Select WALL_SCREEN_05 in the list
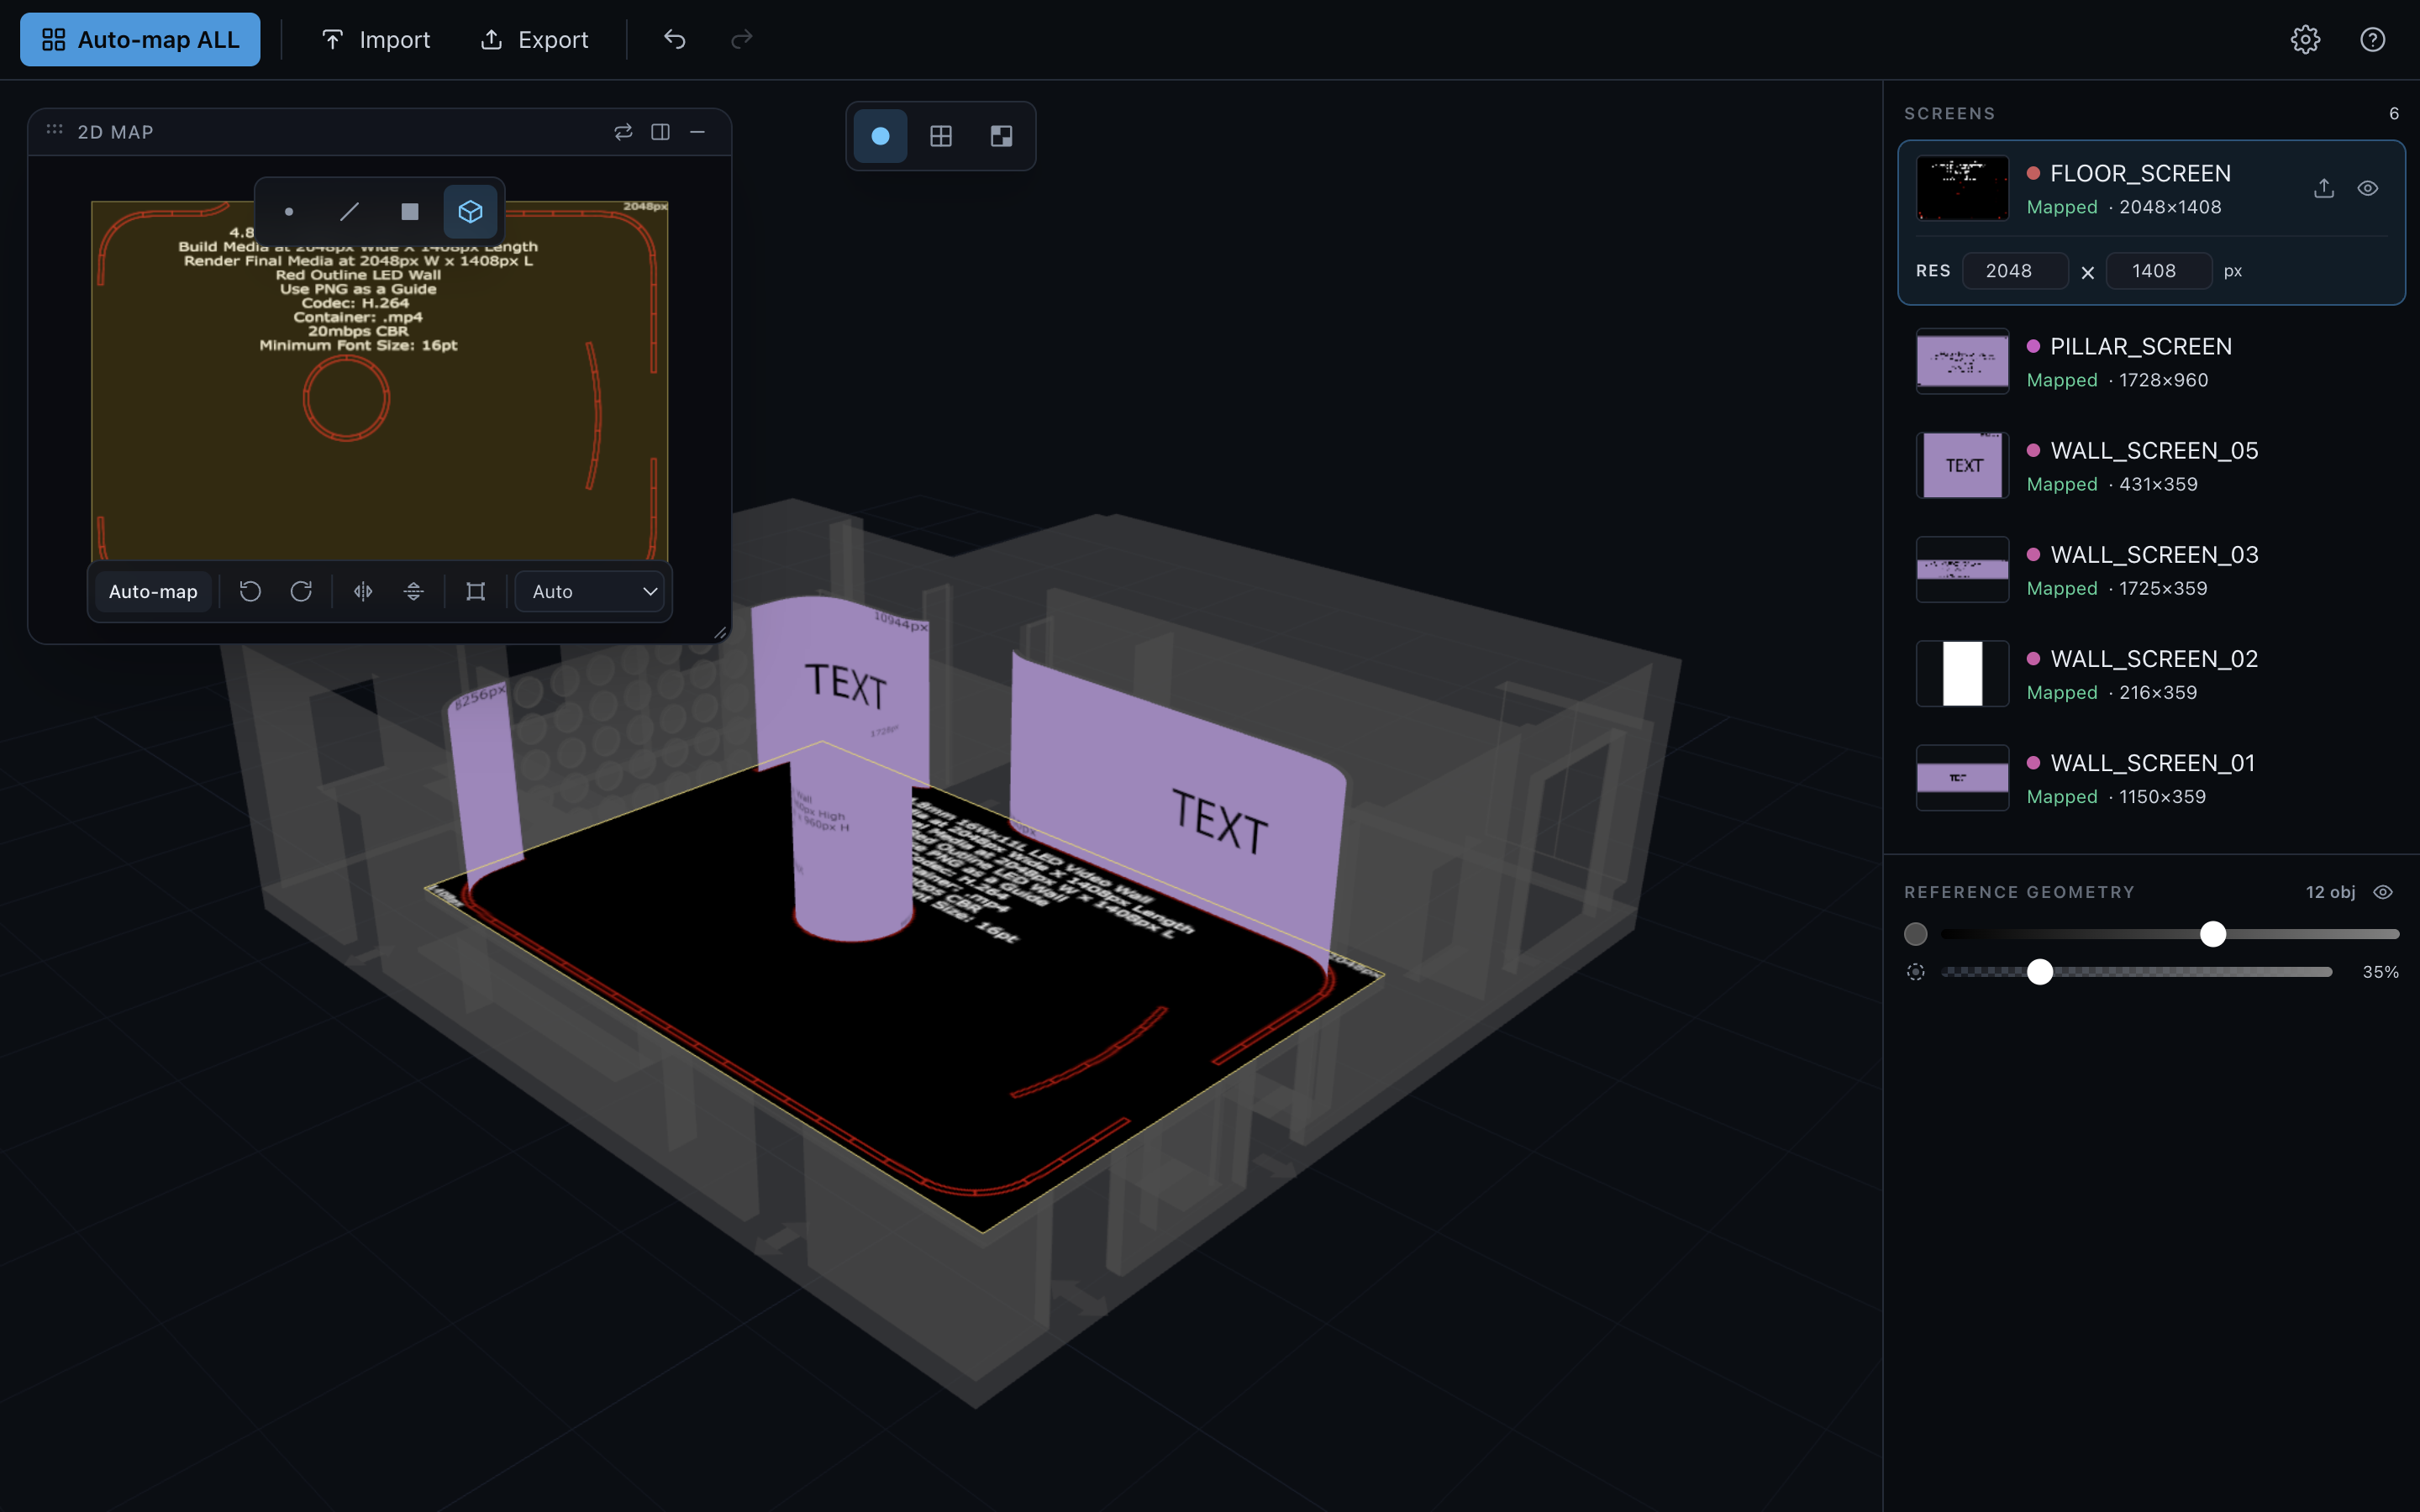 2151,465
